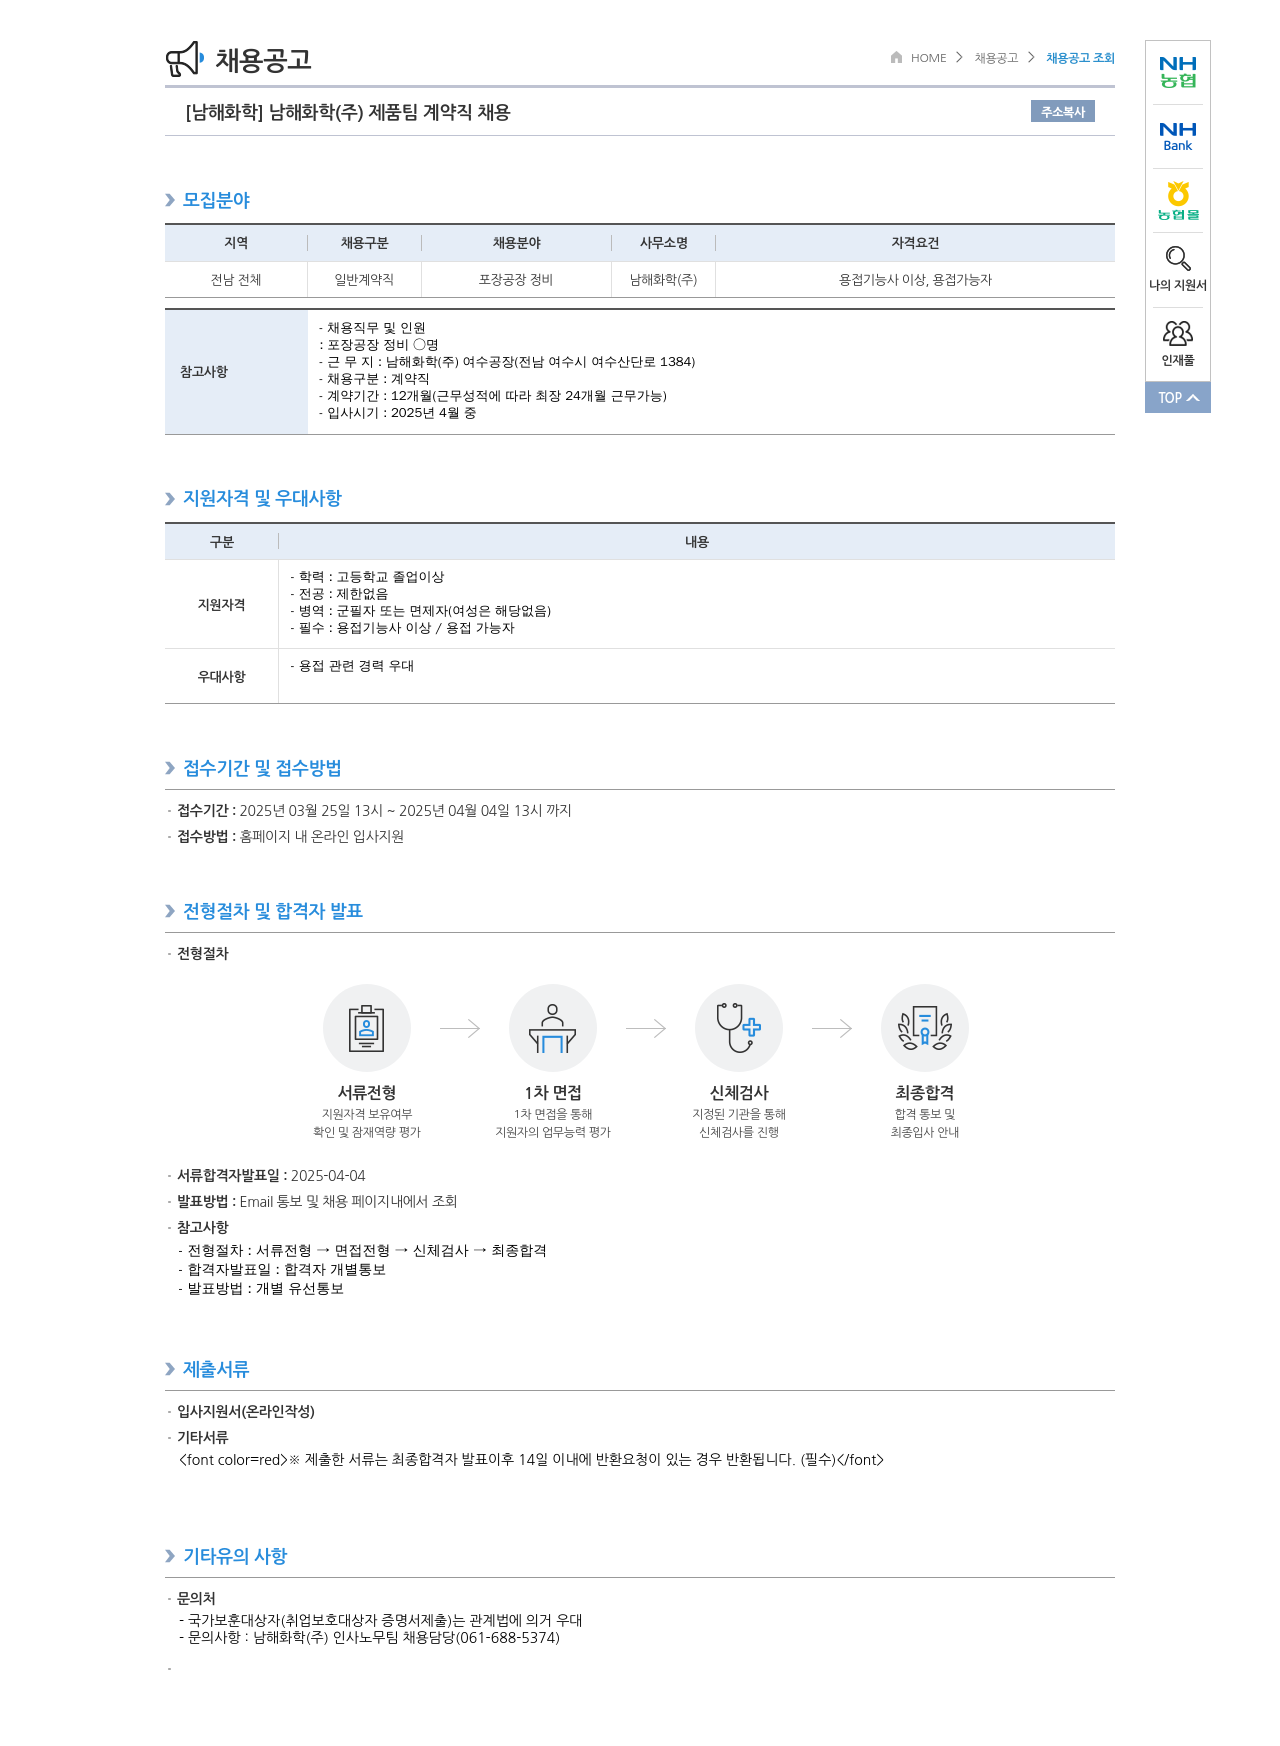Click the posting title 남해화학(주) 제품팀 계약직 채용
Image resolution: width=1280 pixels, height=1746 pixels.
(348, 112)
